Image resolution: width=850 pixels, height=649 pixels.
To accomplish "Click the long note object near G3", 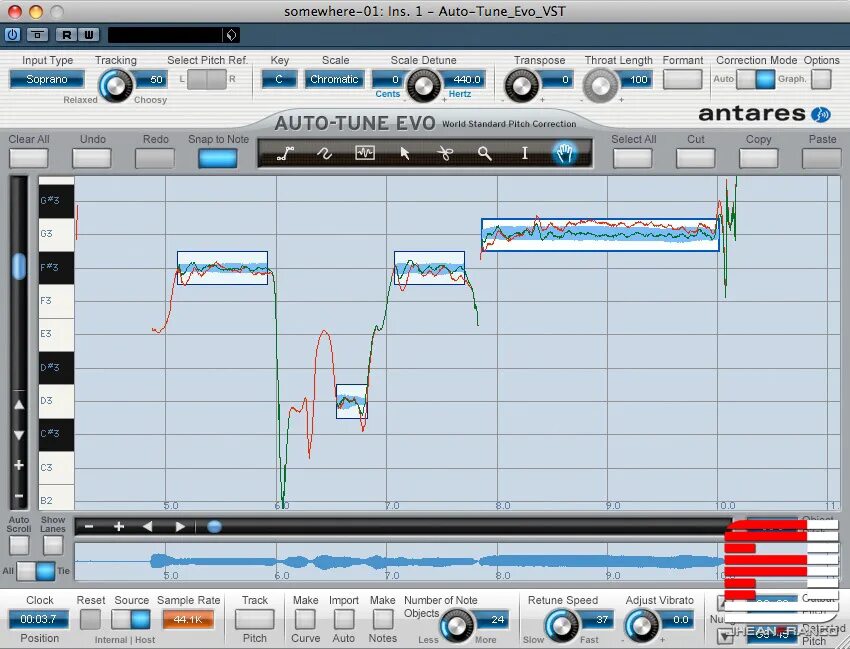I will pos(600,235).
